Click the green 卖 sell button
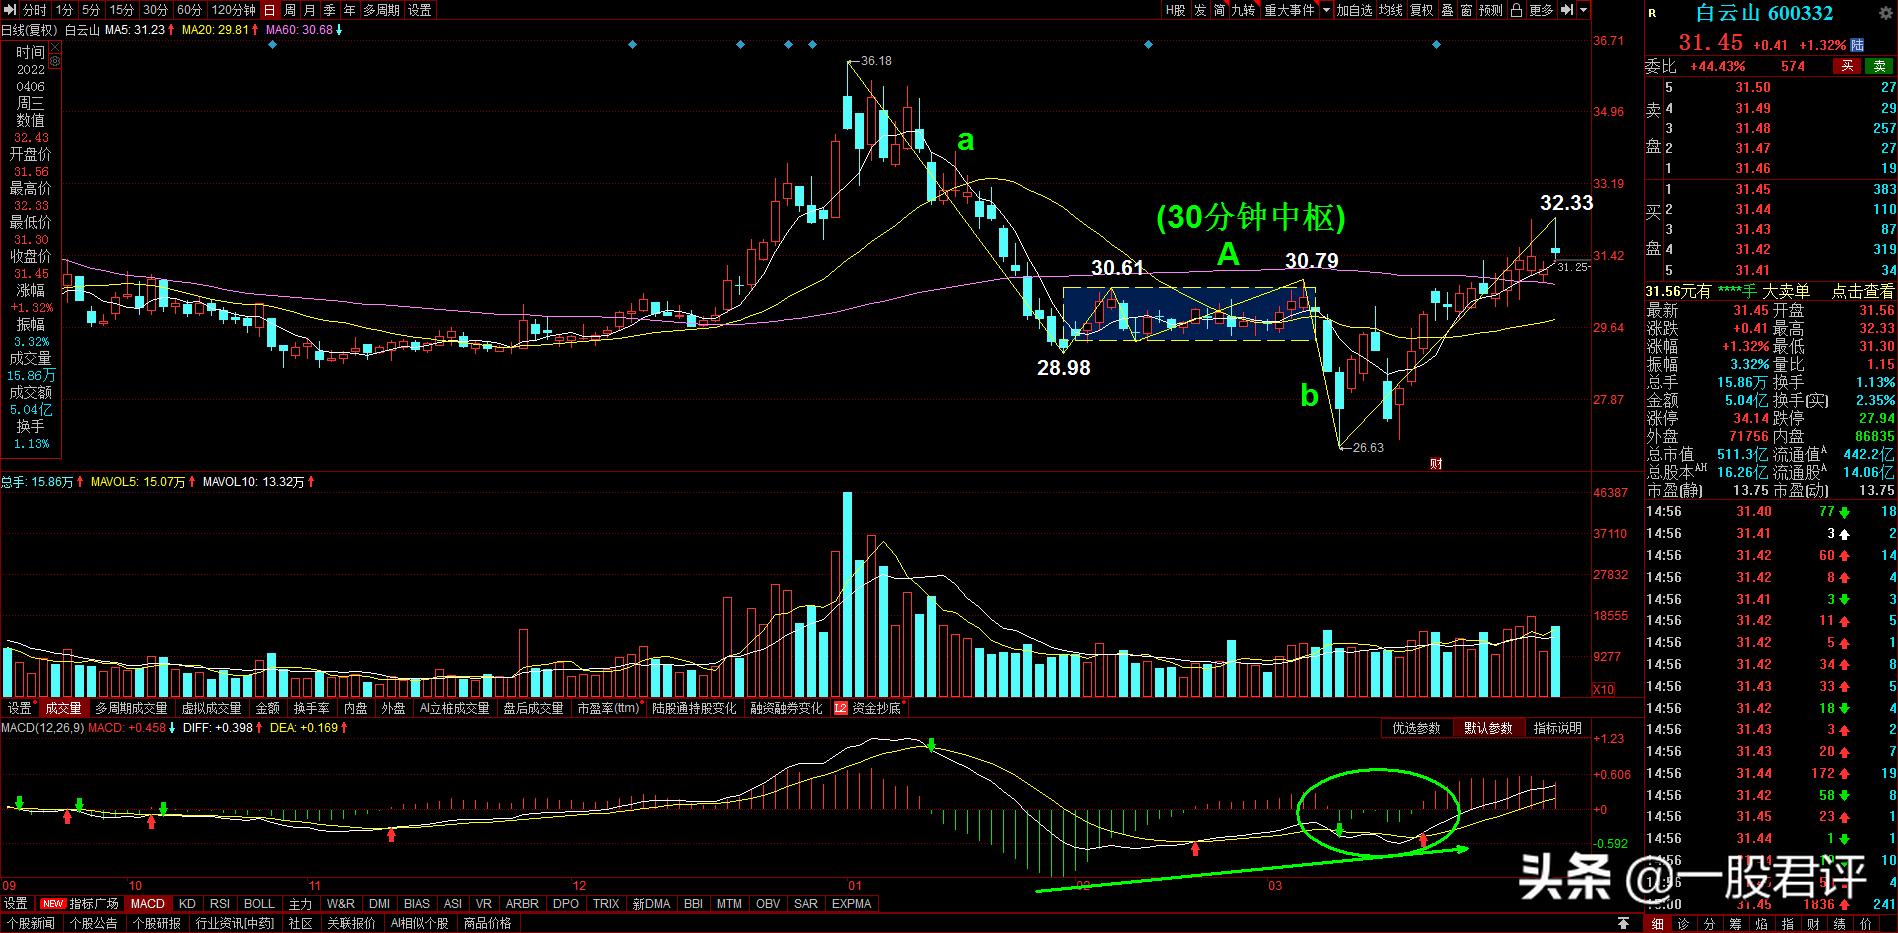Screen dimensions: 1898x933 tap(1878, 66)
